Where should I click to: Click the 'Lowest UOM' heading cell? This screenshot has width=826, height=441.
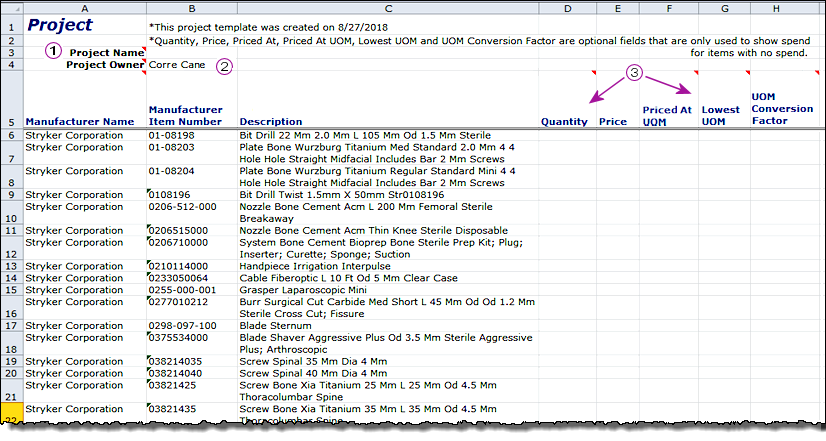pos(722,115)
